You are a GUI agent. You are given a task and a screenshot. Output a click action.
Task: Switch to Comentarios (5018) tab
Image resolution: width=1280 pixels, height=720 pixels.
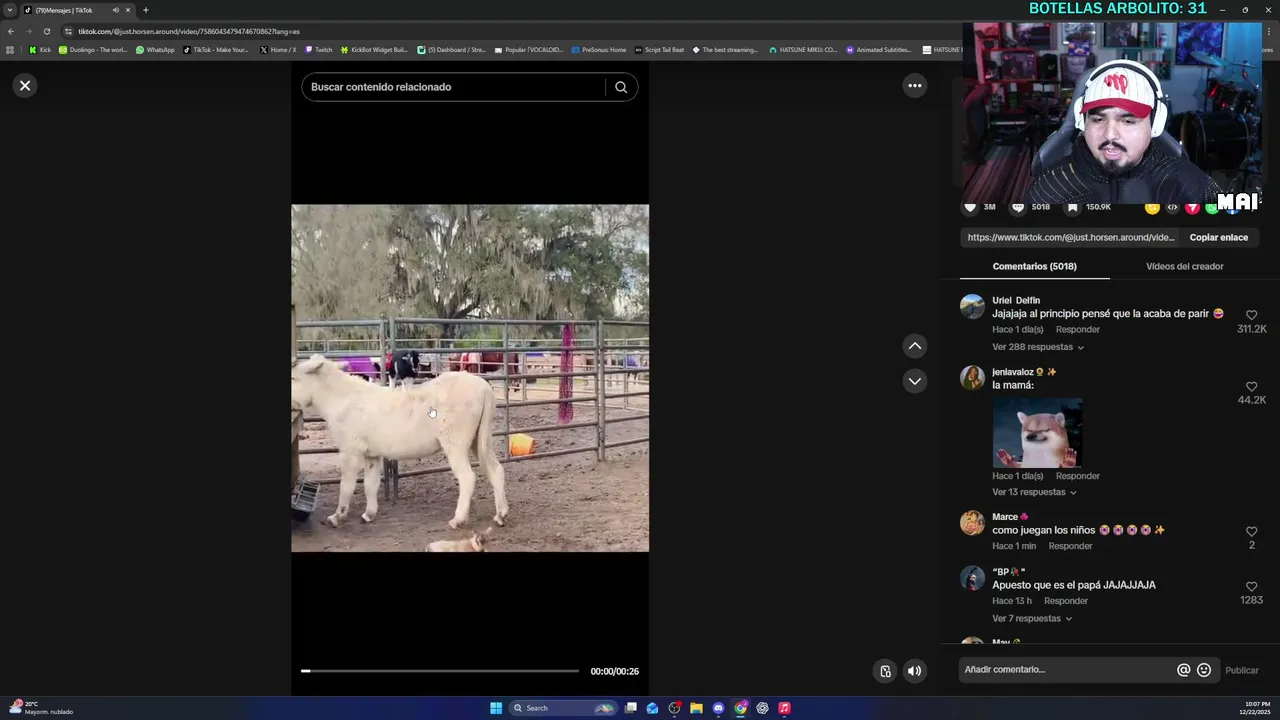click(x=1034, y=266)
